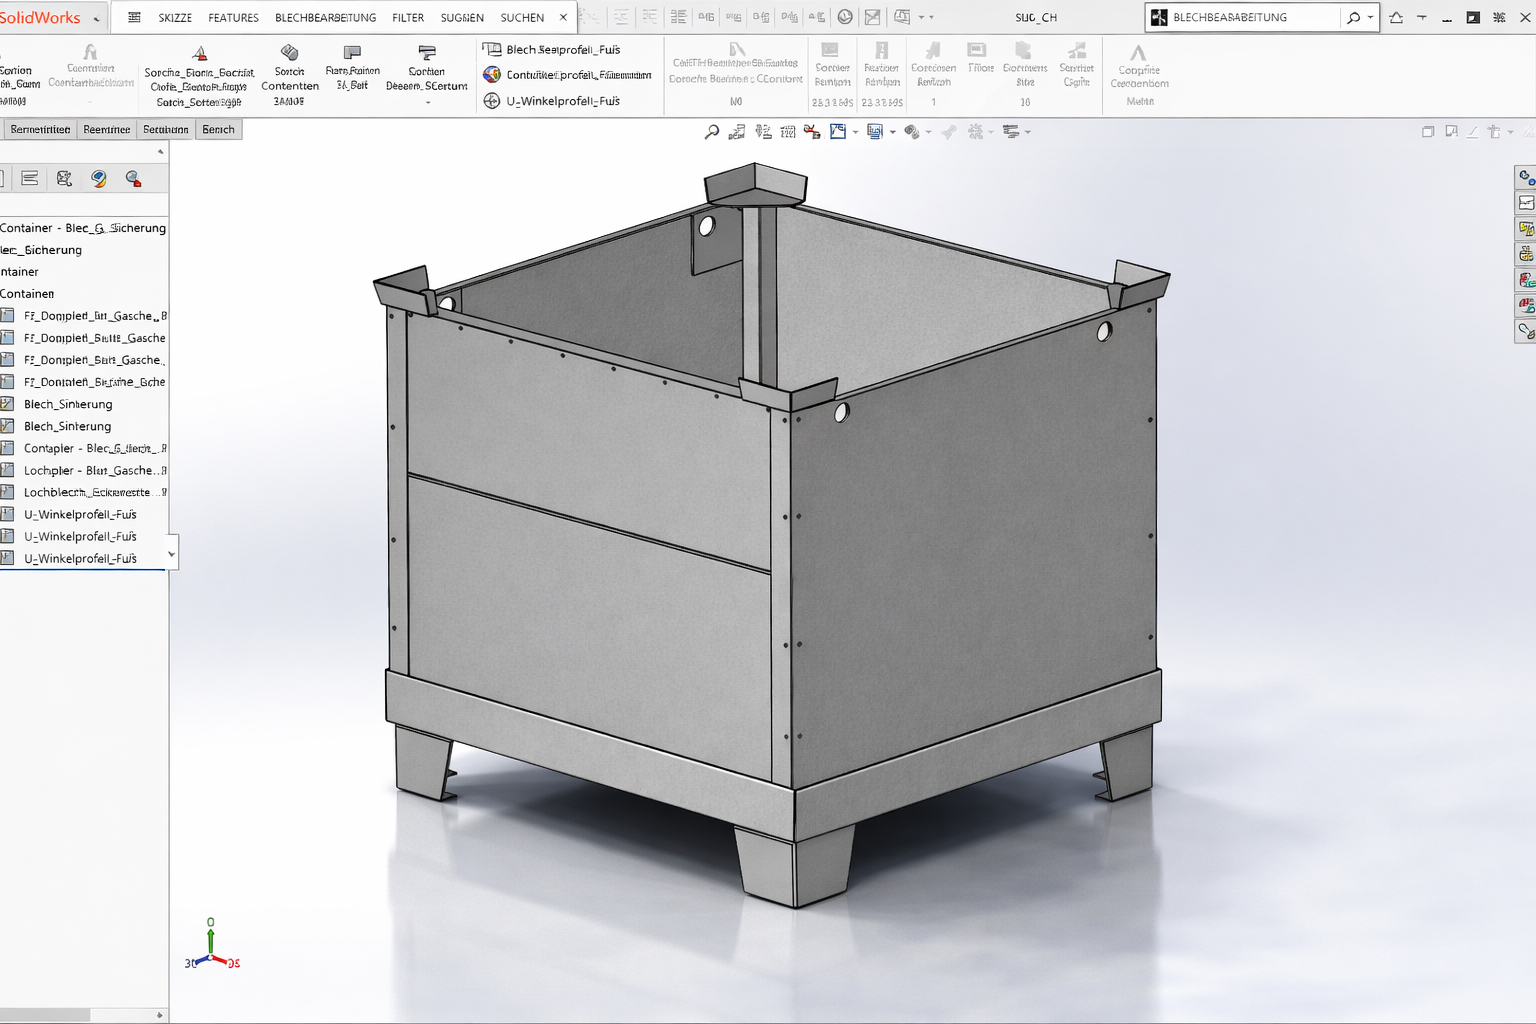Click the left panel tab icon with red marker

coord(133,178)
